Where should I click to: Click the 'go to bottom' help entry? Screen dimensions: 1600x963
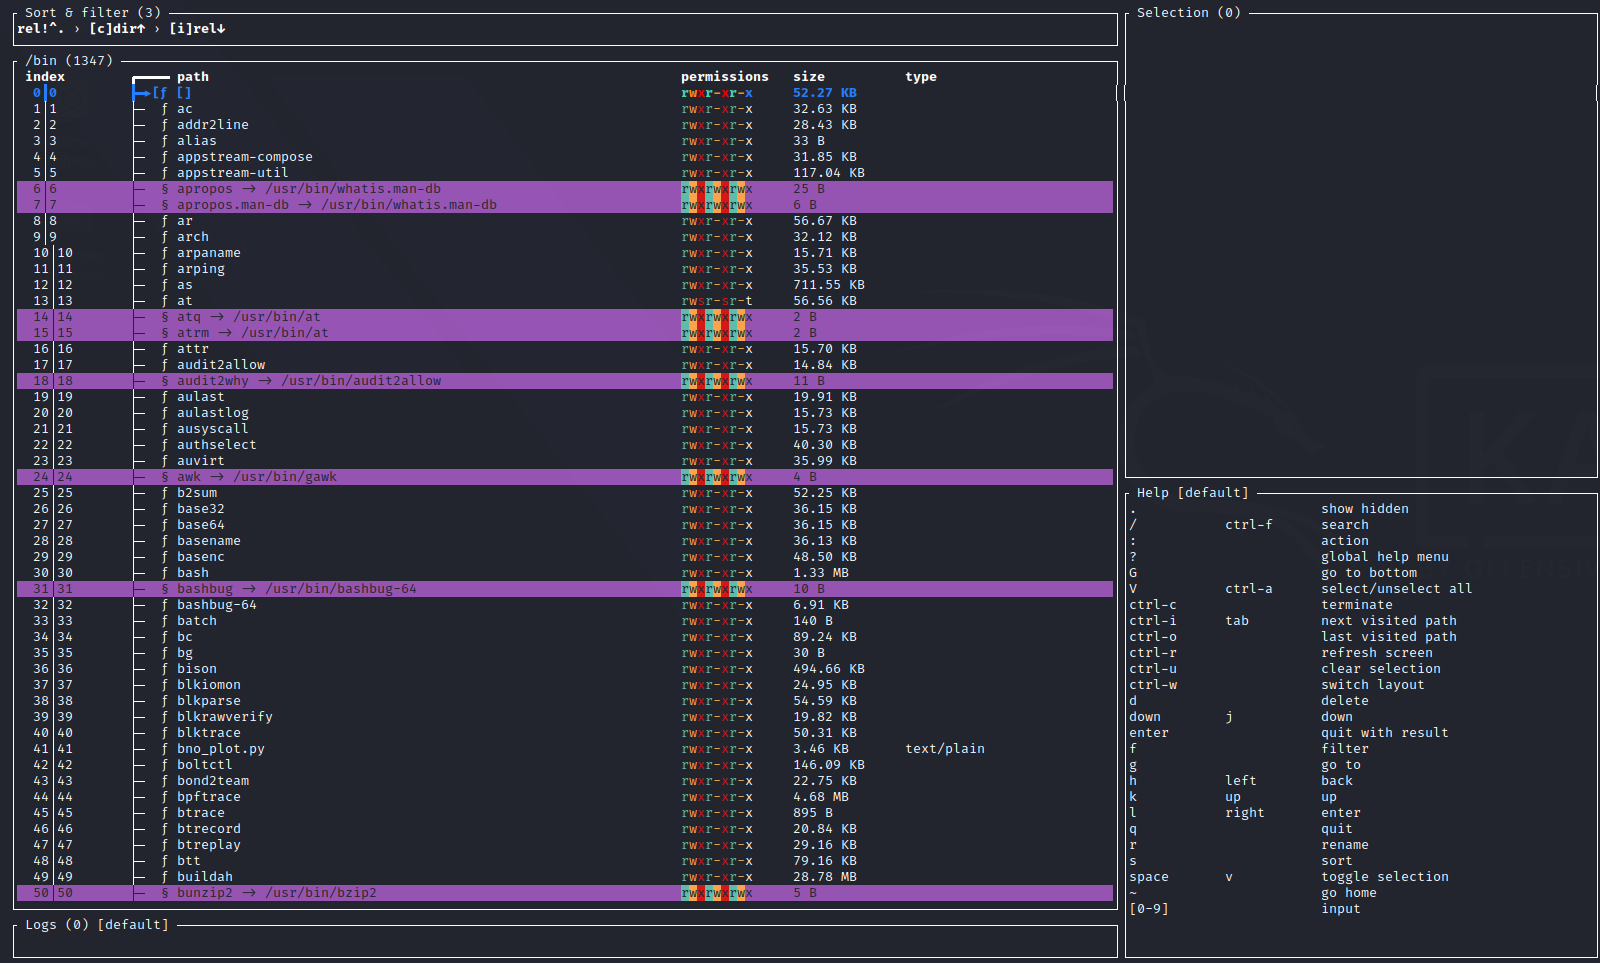[x=1369, y=573]
